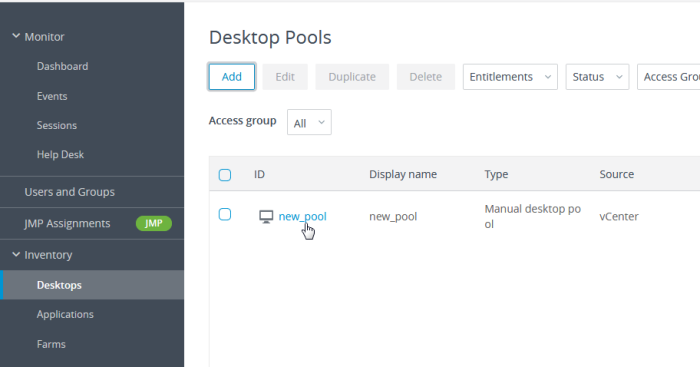Viewport: 700px width, 367px height.
Task: Select Sessions in the sidebar
Action: click(57, 125)
